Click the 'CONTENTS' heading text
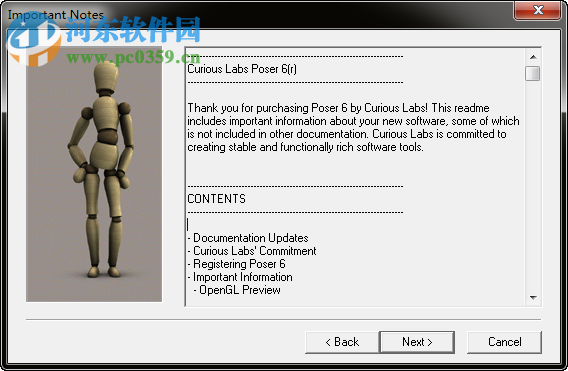 tap(216, 199)
